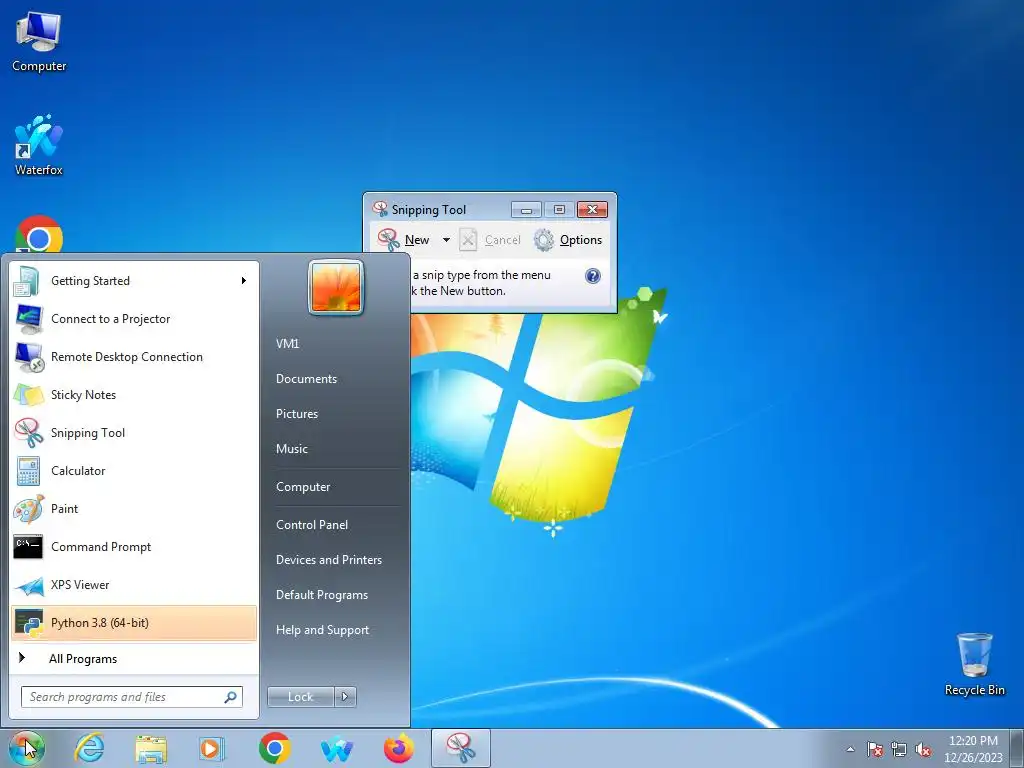The width and height of the screenshot is (1024, 768).
Task: Expand the shutdown options arrow next to Lock
Action: [345, 697]
